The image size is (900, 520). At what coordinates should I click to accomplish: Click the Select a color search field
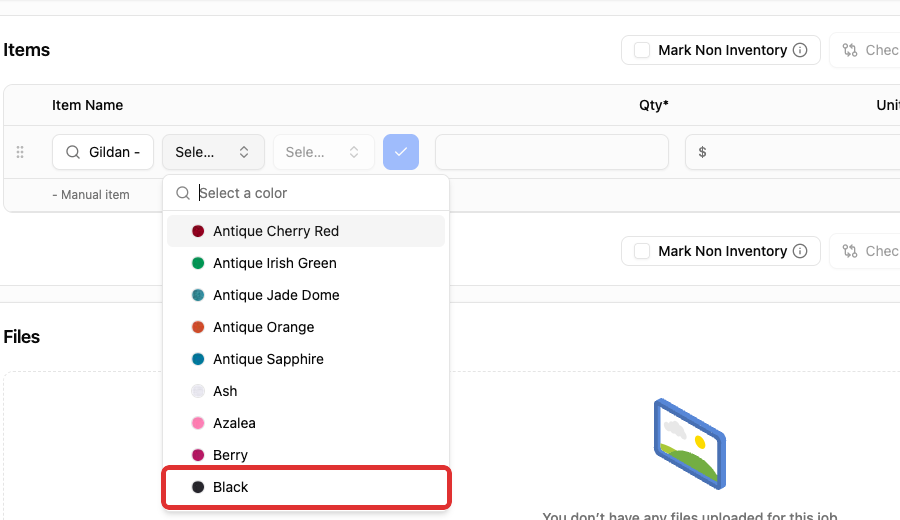click(306, 193)
